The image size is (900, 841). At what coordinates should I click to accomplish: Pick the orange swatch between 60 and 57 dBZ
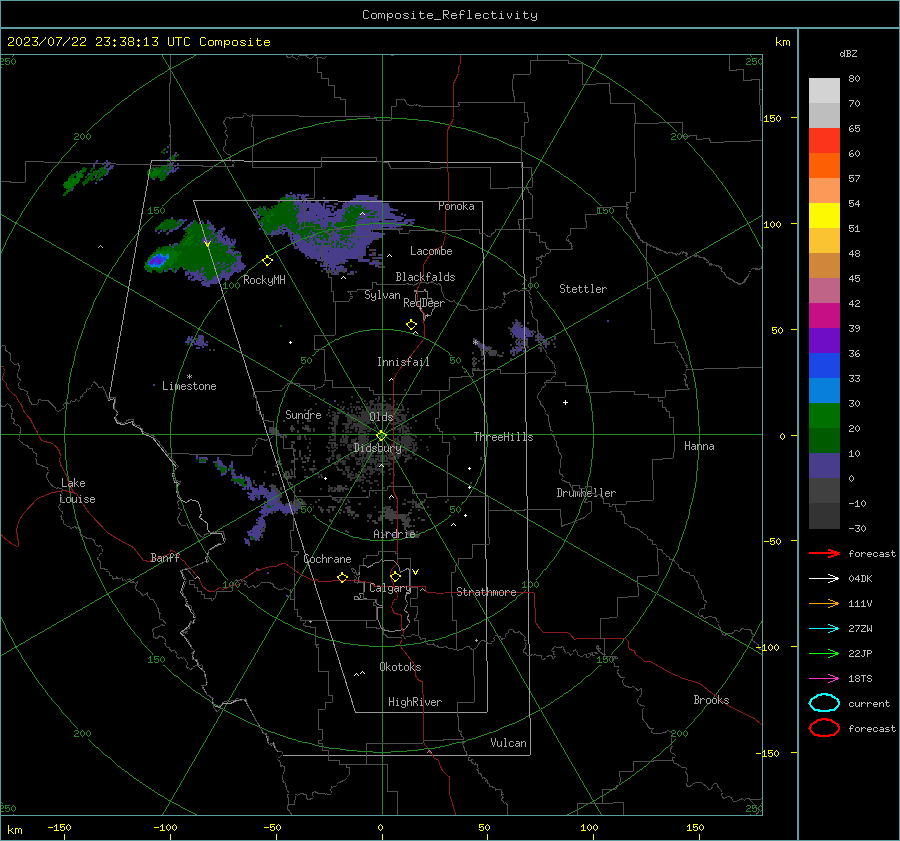pos(824,166)
